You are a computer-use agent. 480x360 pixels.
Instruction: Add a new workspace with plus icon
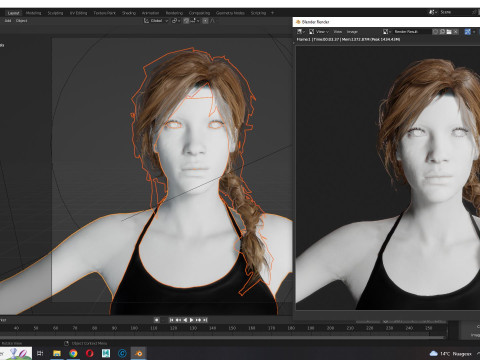[272, 13]
